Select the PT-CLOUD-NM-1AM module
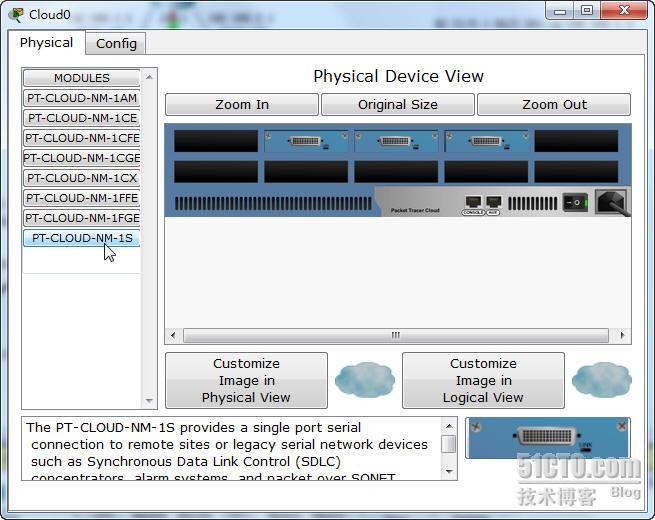 (x=82, y=98)
